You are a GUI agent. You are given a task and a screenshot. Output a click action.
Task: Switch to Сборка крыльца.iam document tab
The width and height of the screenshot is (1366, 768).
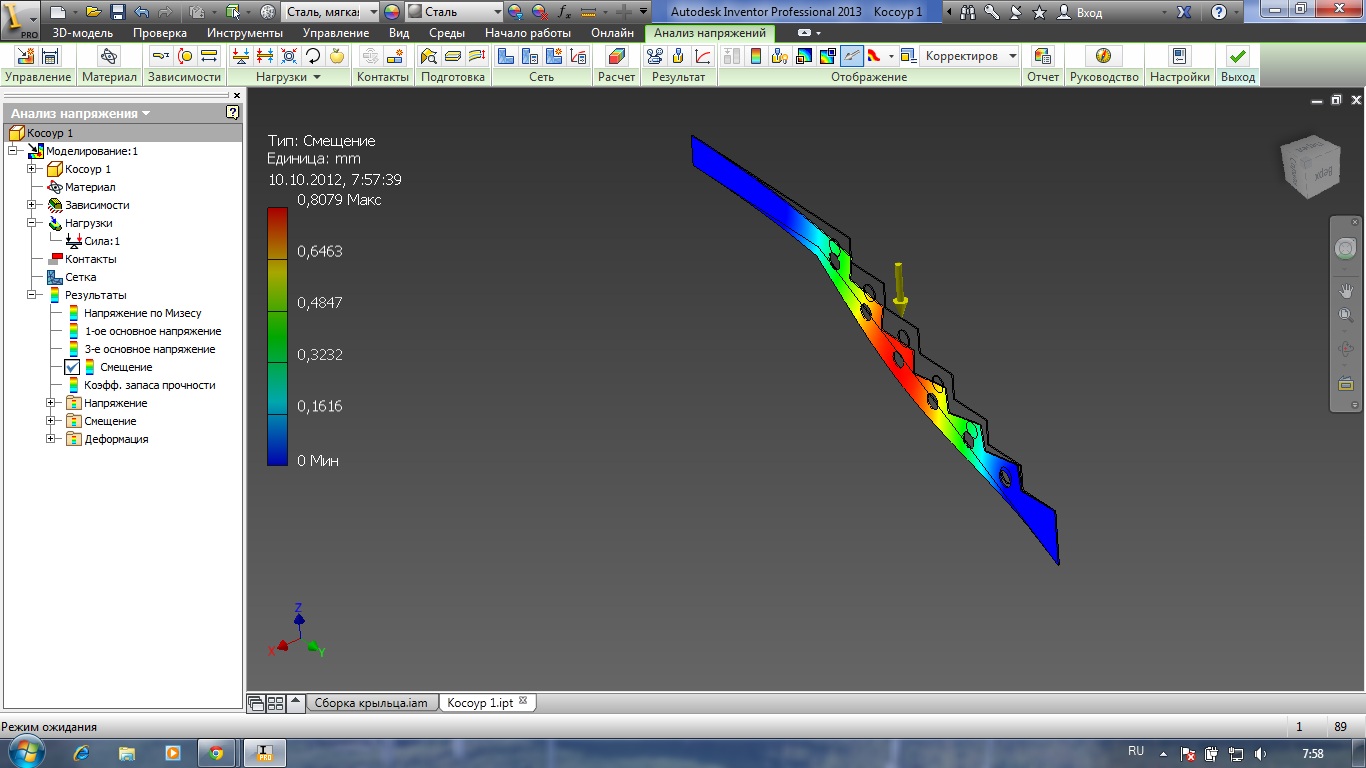(371, 703)
